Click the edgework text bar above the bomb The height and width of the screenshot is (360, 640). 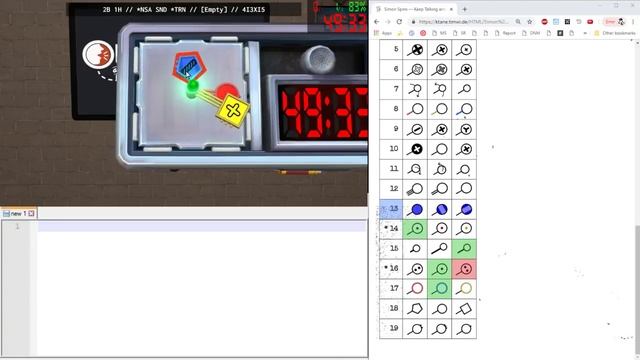(x=184, y=9)
